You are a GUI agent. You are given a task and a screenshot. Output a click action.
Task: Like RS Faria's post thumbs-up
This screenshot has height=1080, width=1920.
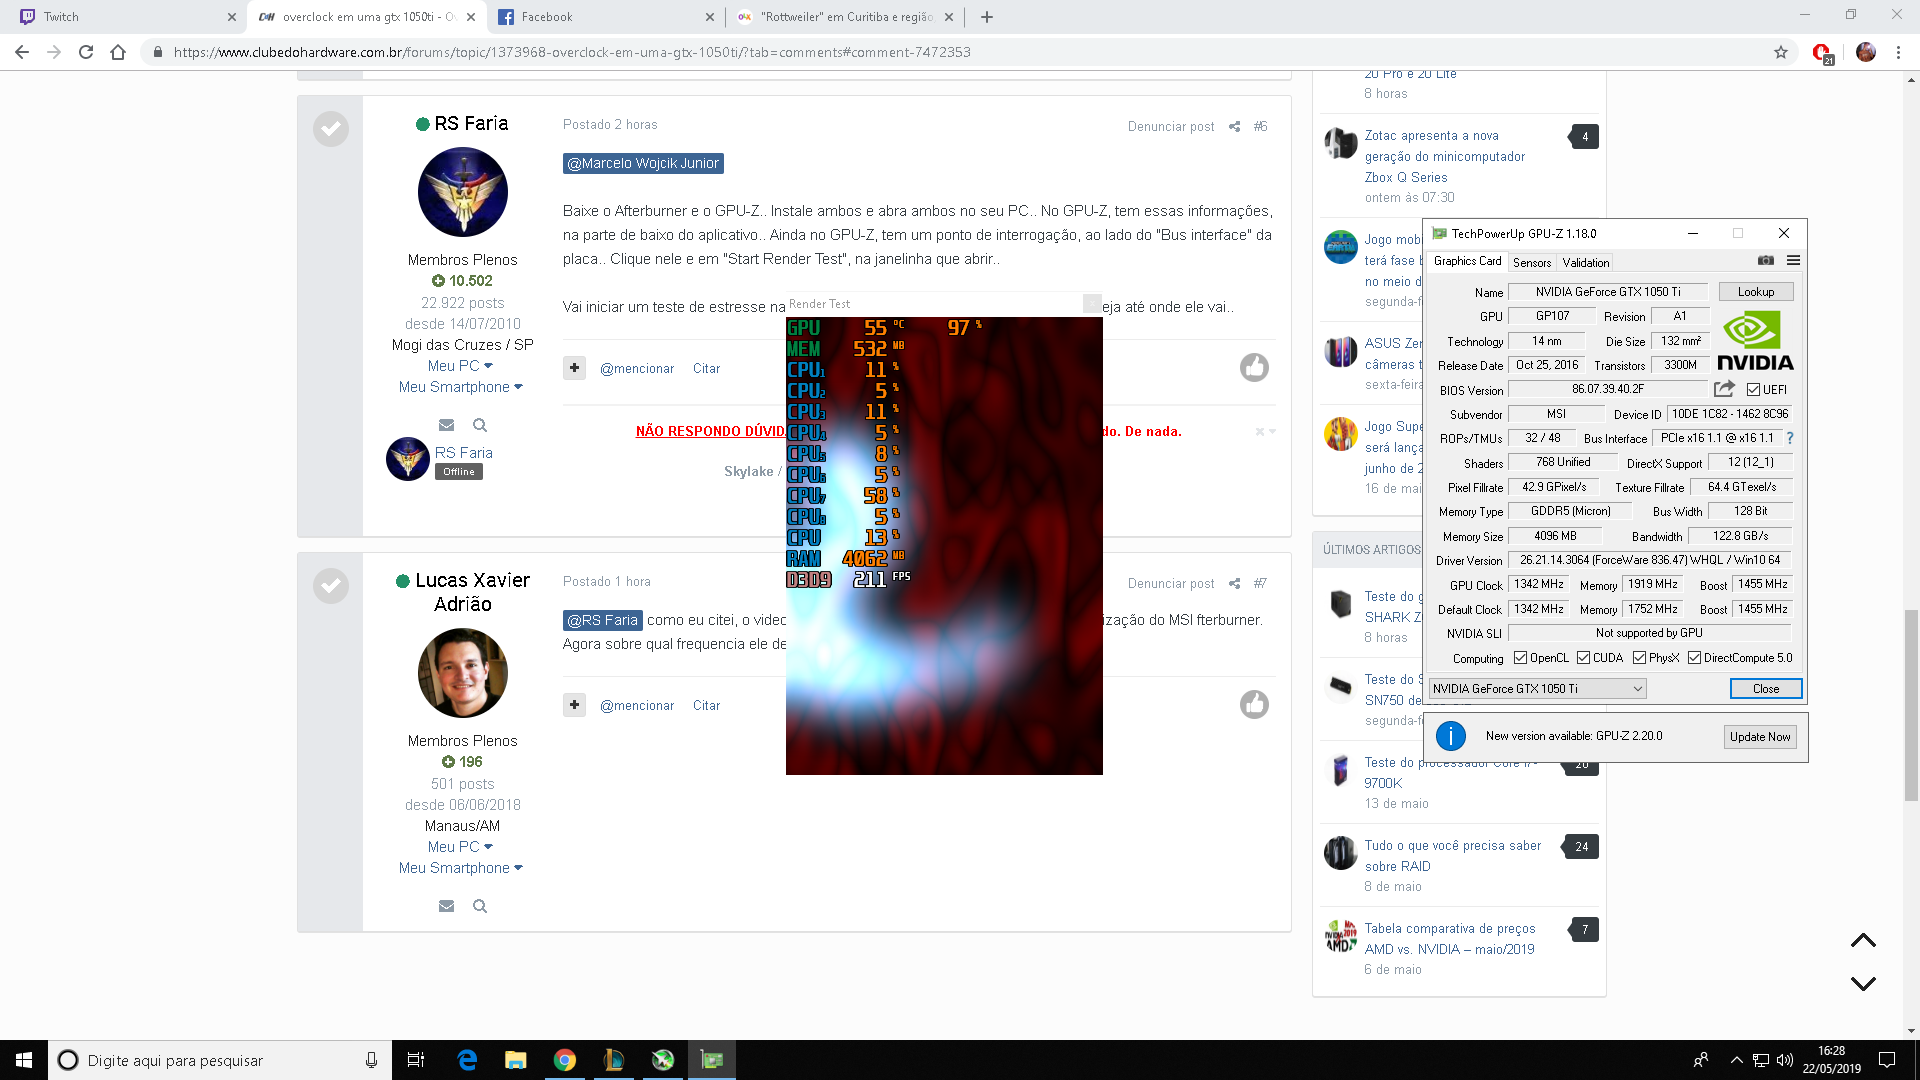[x=1254, y=368]
